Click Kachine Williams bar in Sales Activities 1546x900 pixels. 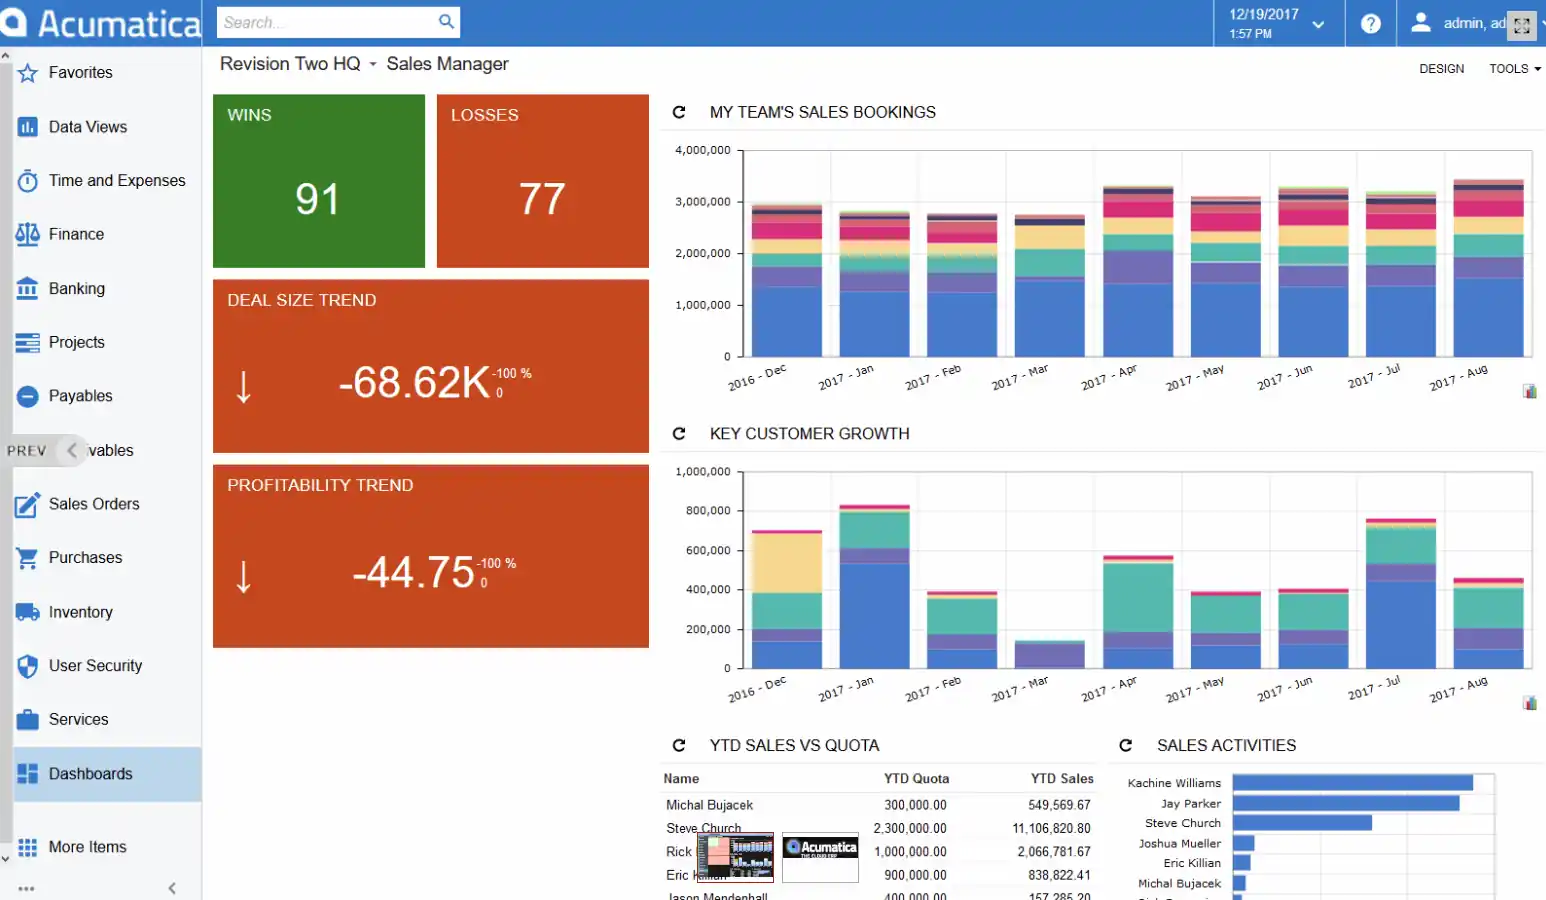click(1353, 783)
